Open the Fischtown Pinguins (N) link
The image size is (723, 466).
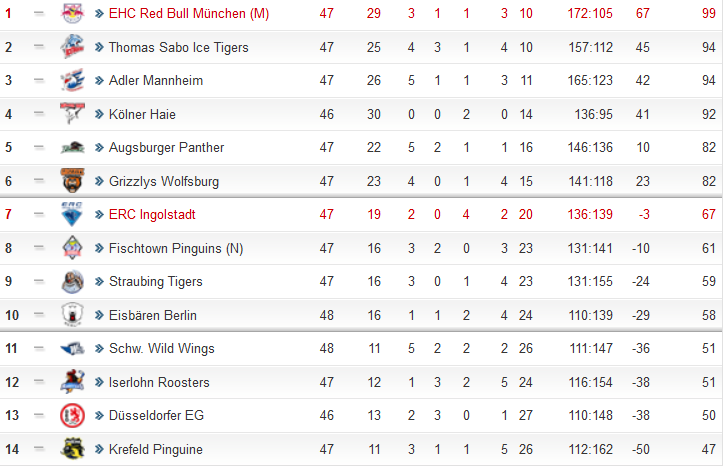176,248
